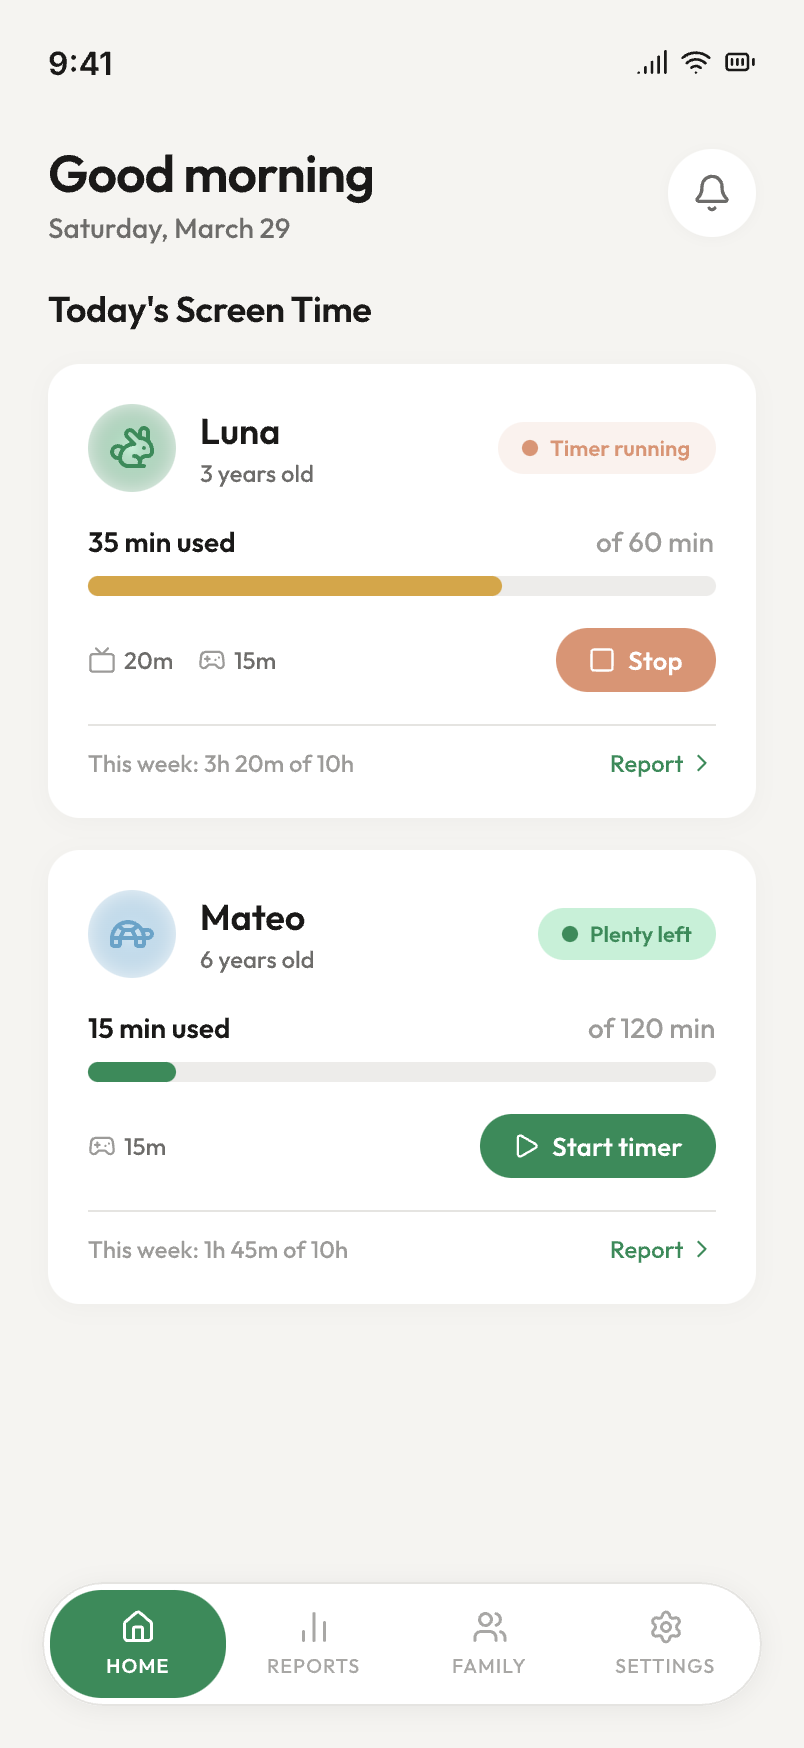
Task: Tap the Timer running status badge
Action: 606,449
